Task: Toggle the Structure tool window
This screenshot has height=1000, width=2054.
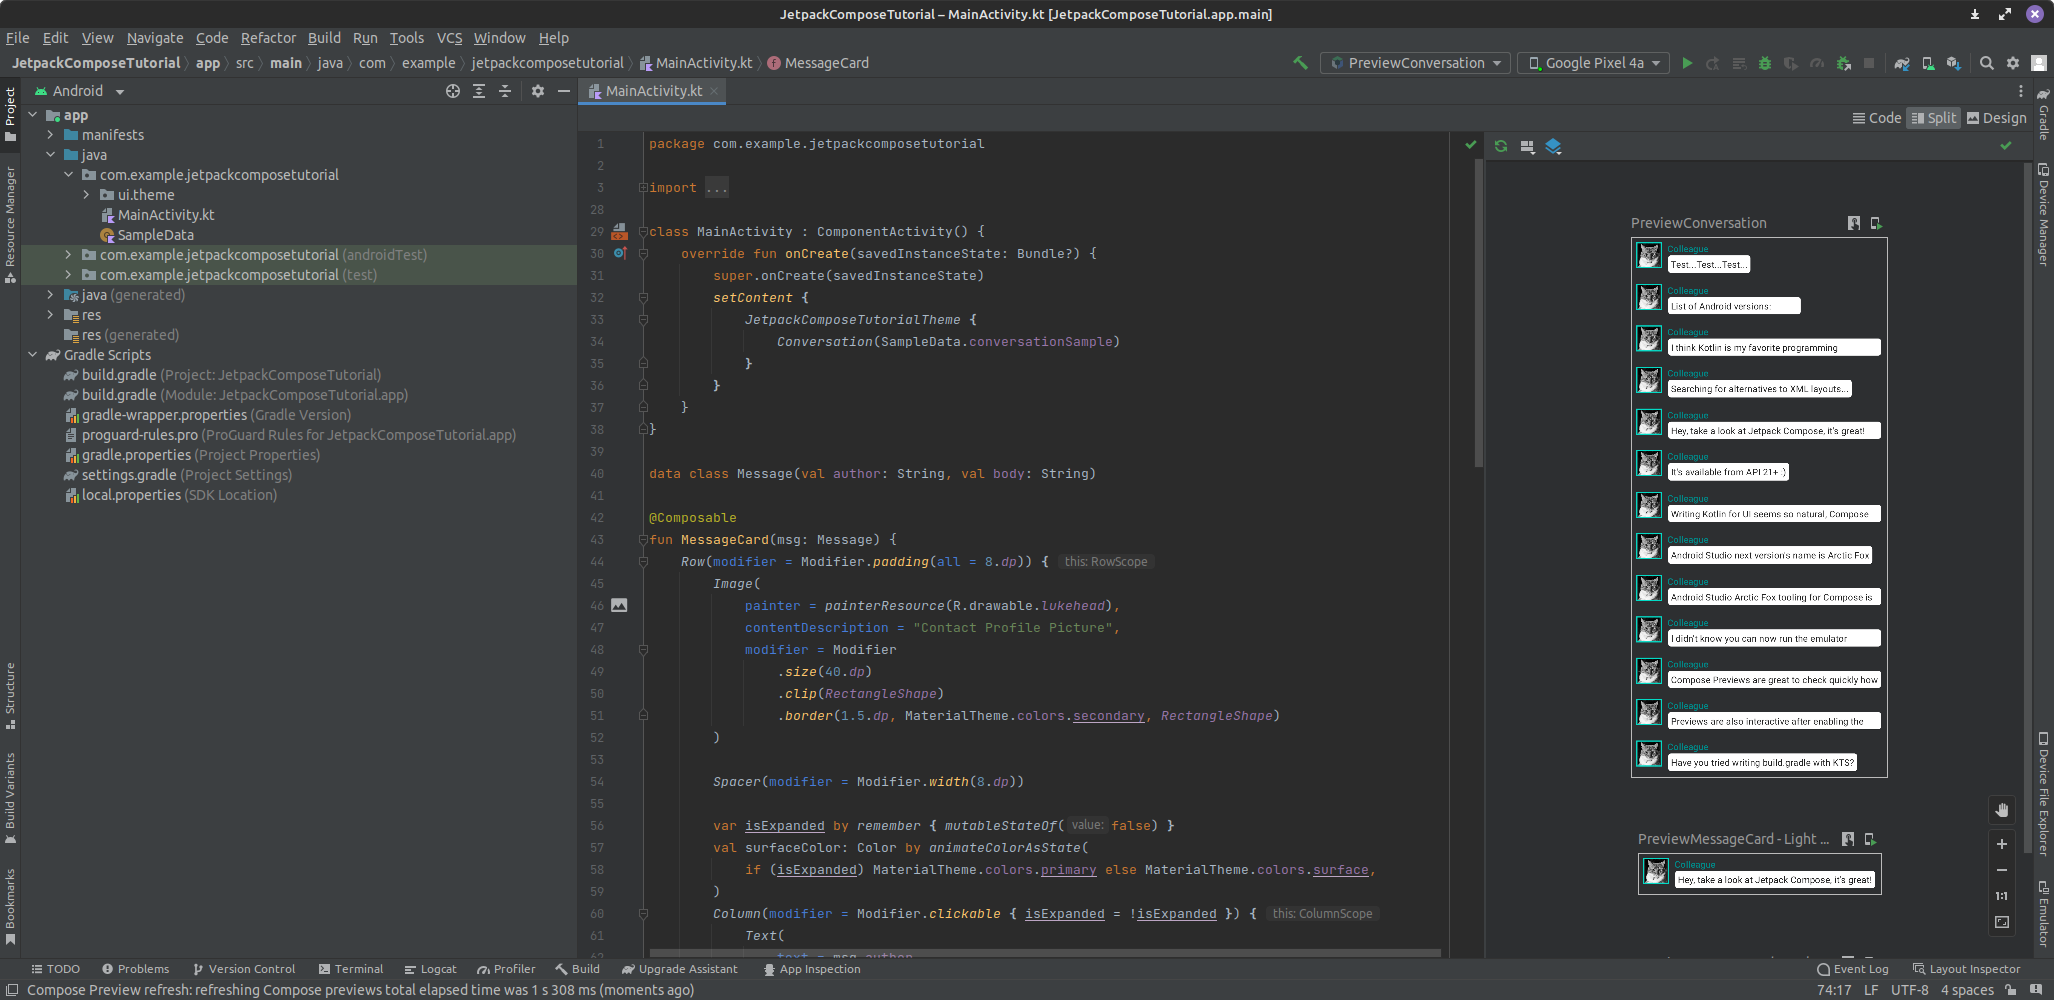Action: click(x=10, y=696)
